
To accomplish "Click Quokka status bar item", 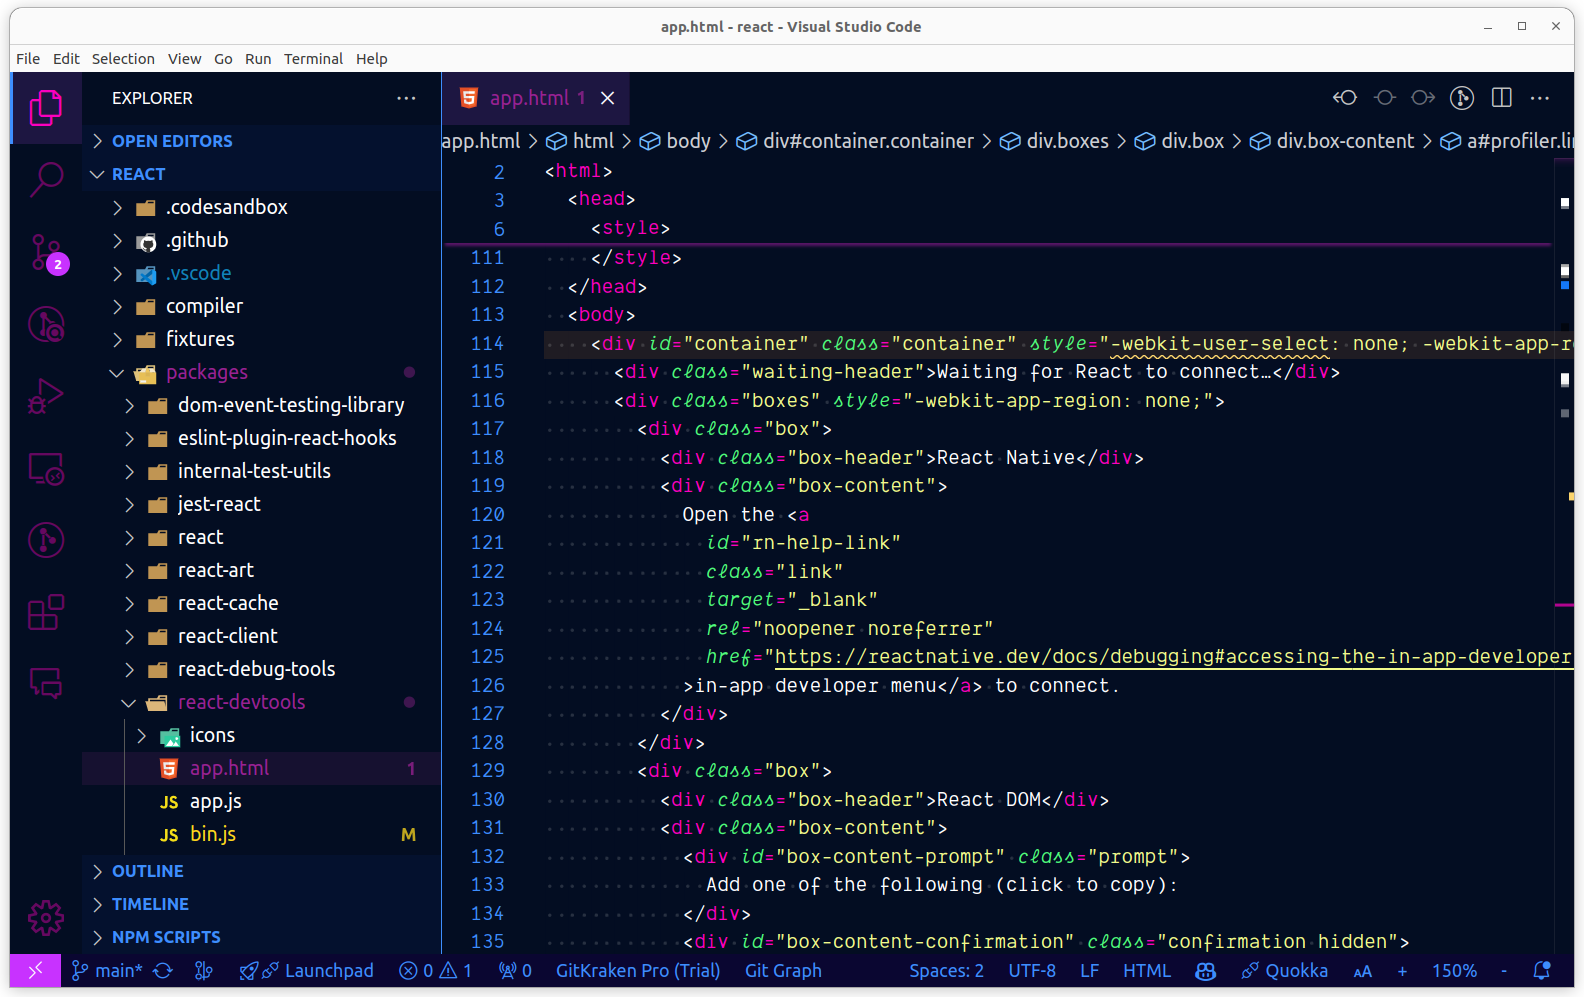I will point(1285,970).
